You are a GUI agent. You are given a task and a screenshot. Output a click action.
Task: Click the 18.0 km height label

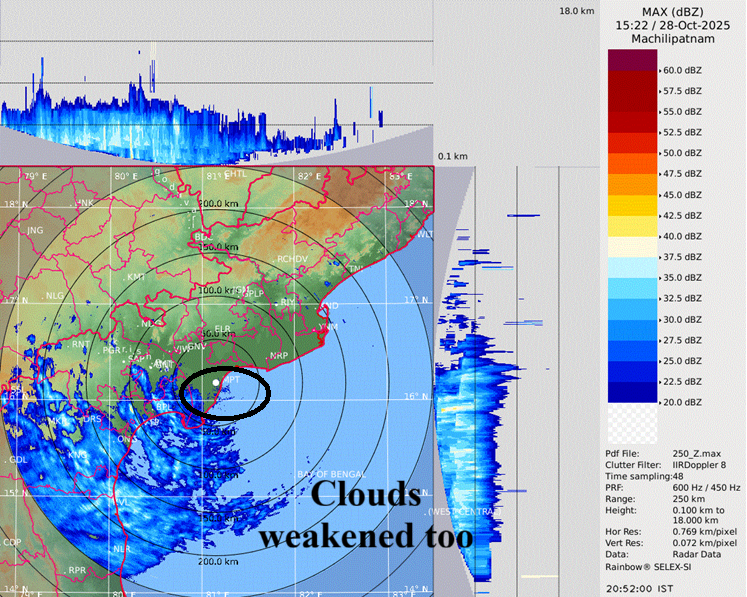577,10
